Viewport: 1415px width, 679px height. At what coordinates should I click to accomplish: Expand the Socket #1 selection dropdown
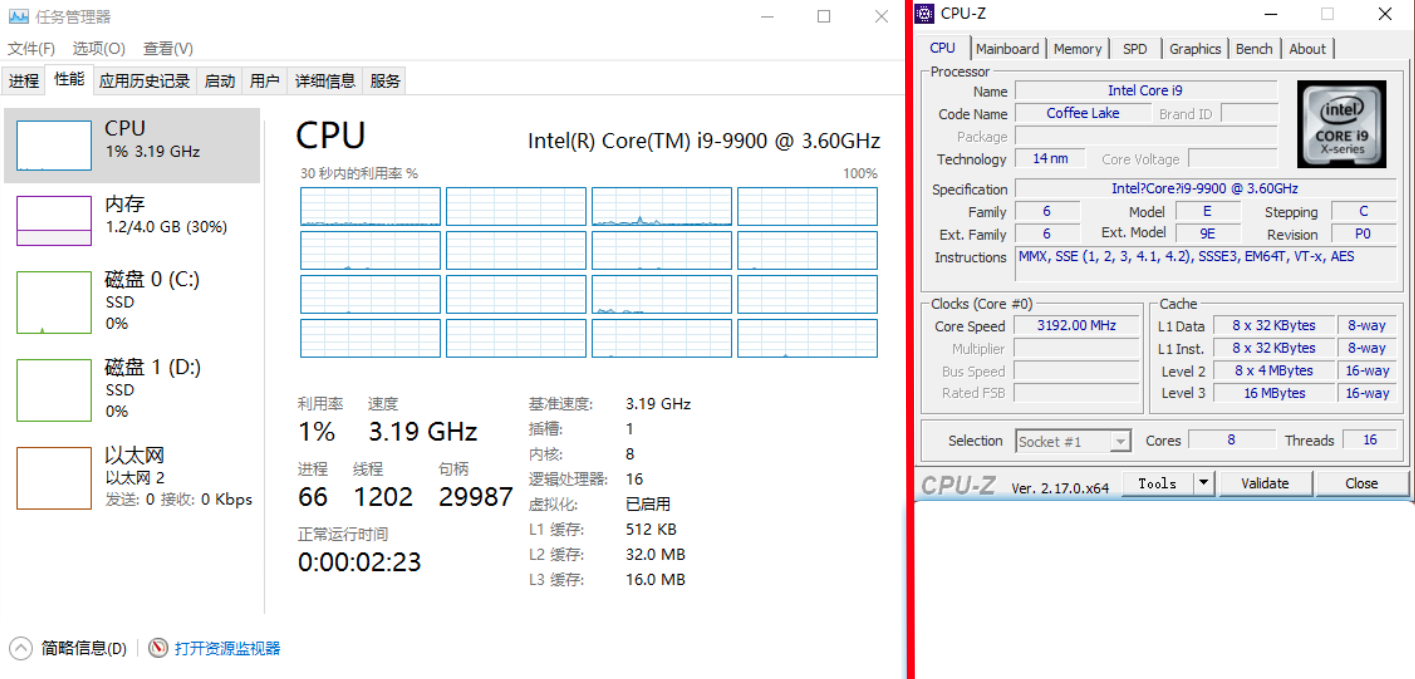pyautogui.click(x=1120, y=441)
